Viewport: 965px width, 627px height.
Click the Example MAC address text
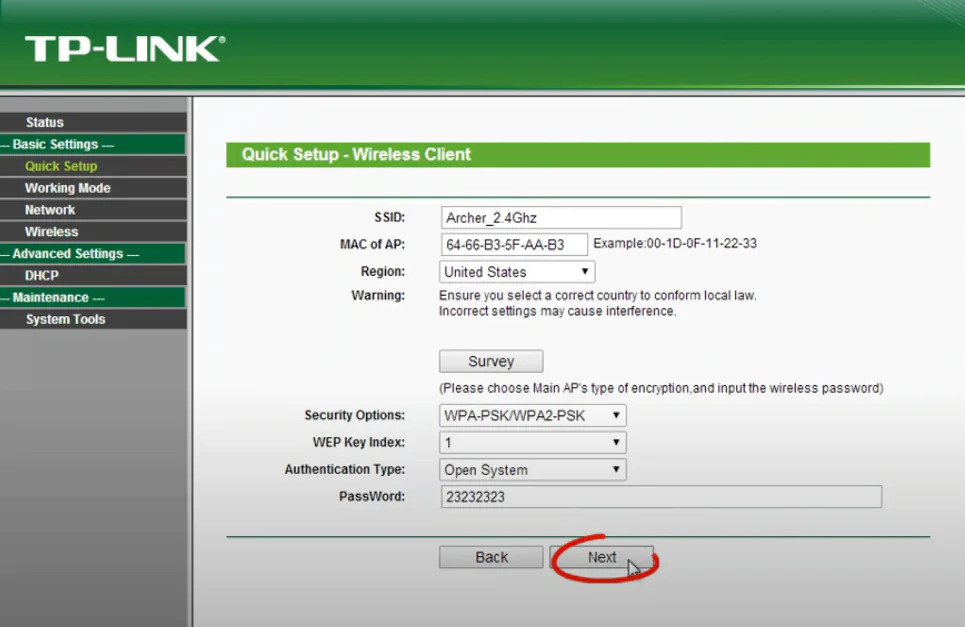675,244
